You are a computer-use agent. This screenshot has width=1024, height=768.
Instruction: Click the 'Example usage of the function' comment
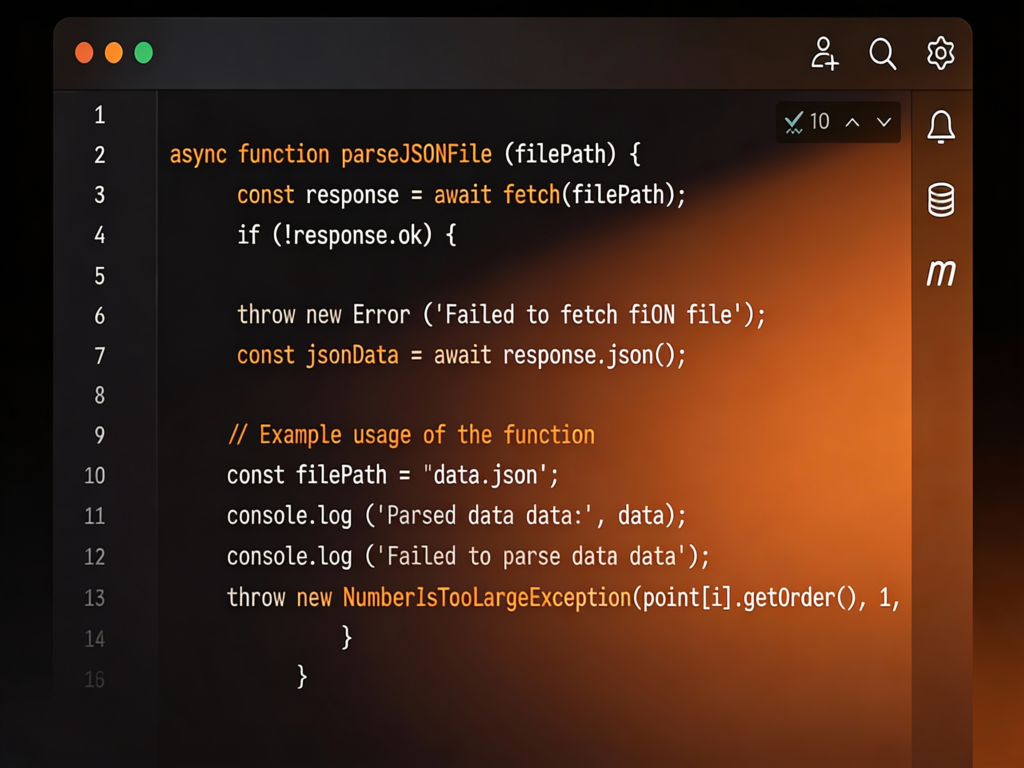point(426,435)
